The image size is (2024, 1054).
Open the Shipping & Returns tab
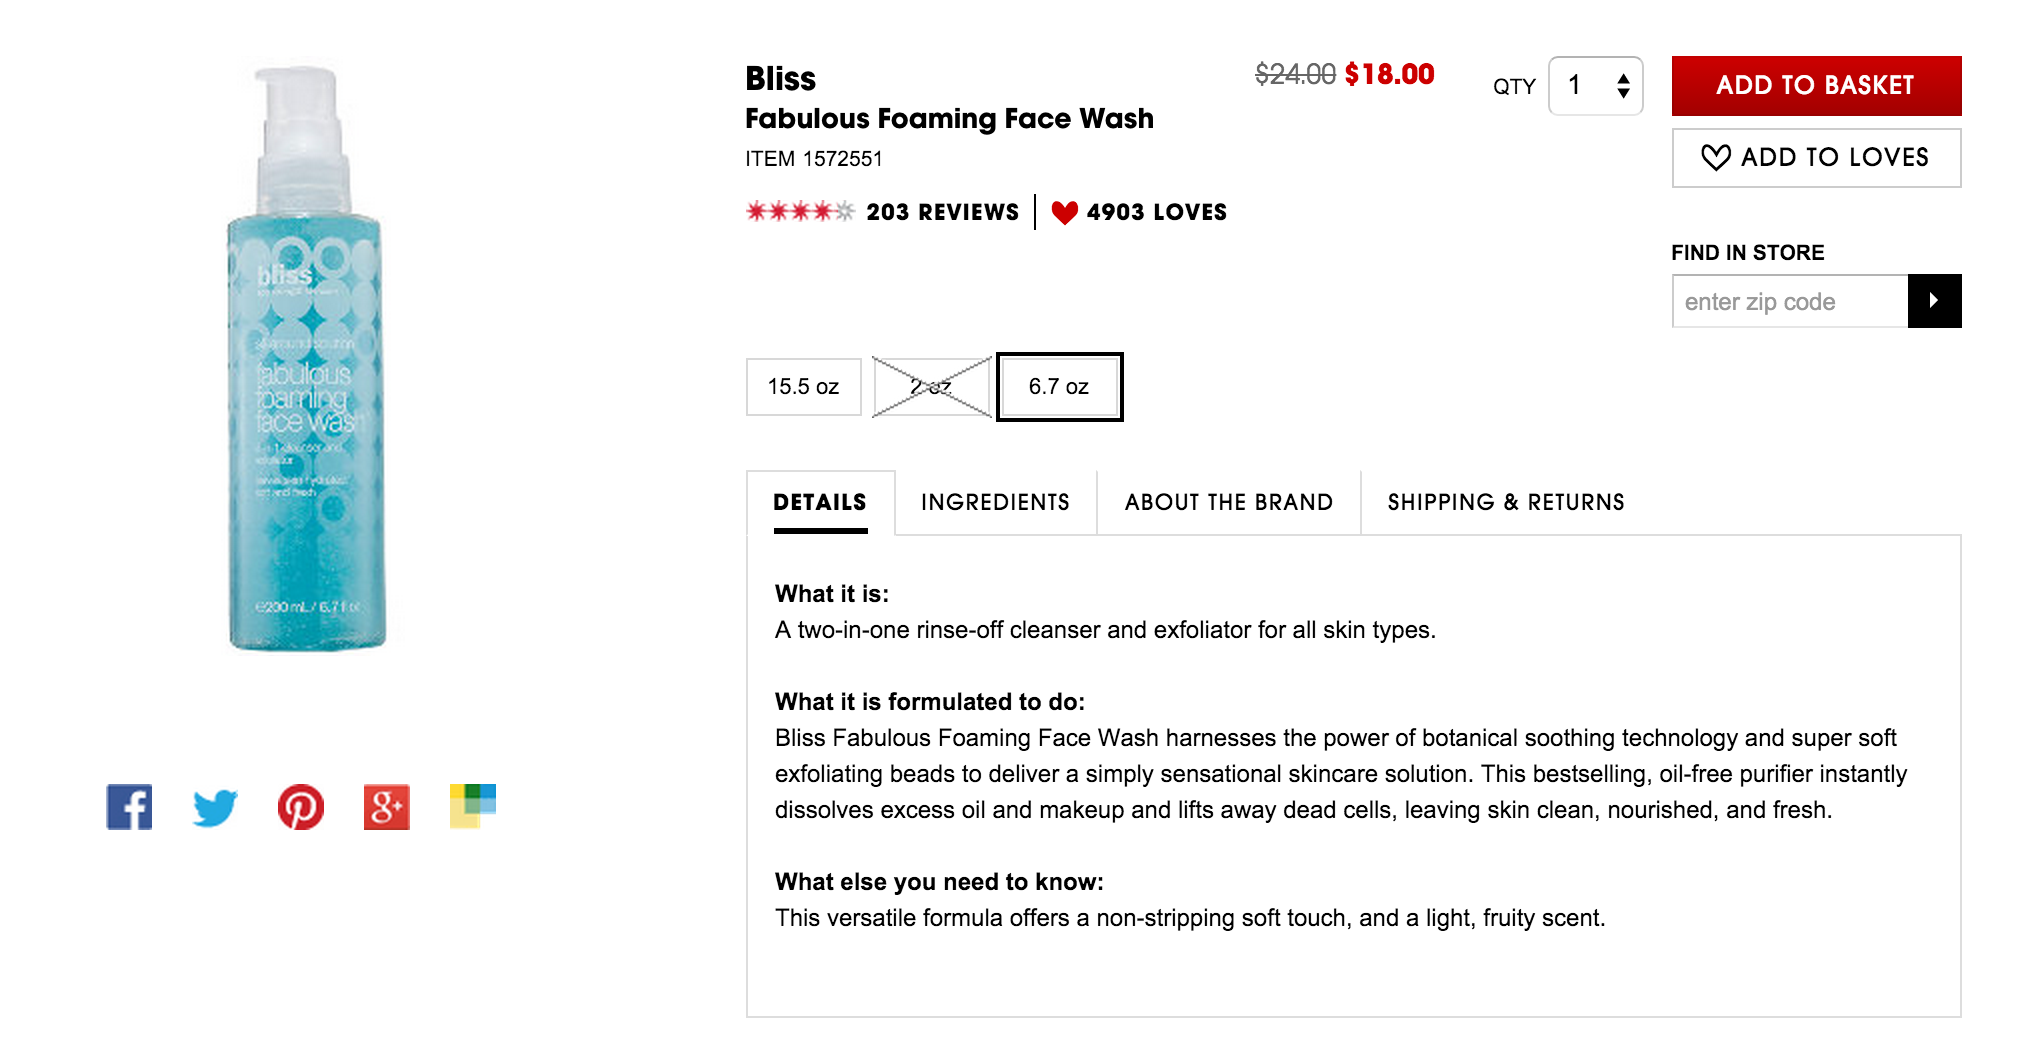pos(1504,502)
